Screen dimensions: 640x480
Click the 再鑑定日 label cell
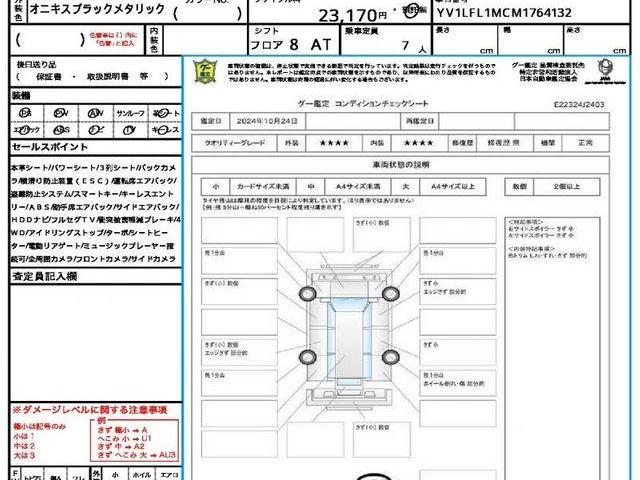coord(420,121)
